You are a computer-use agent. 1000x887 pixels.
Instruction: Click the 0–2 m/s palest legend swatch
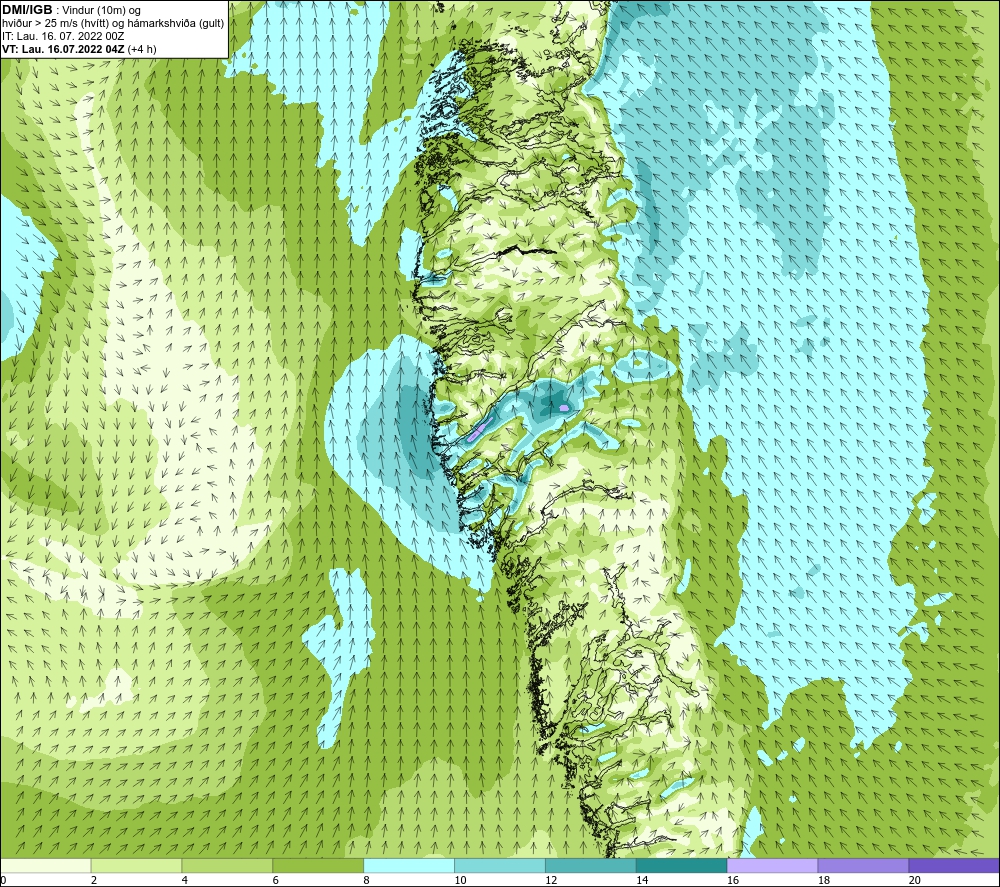46,865
